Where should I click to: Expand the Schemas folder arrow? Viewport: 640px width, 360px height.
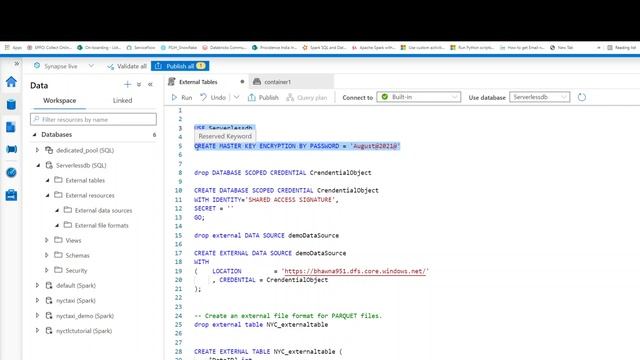pyautogui.click(x=47, y=255)
